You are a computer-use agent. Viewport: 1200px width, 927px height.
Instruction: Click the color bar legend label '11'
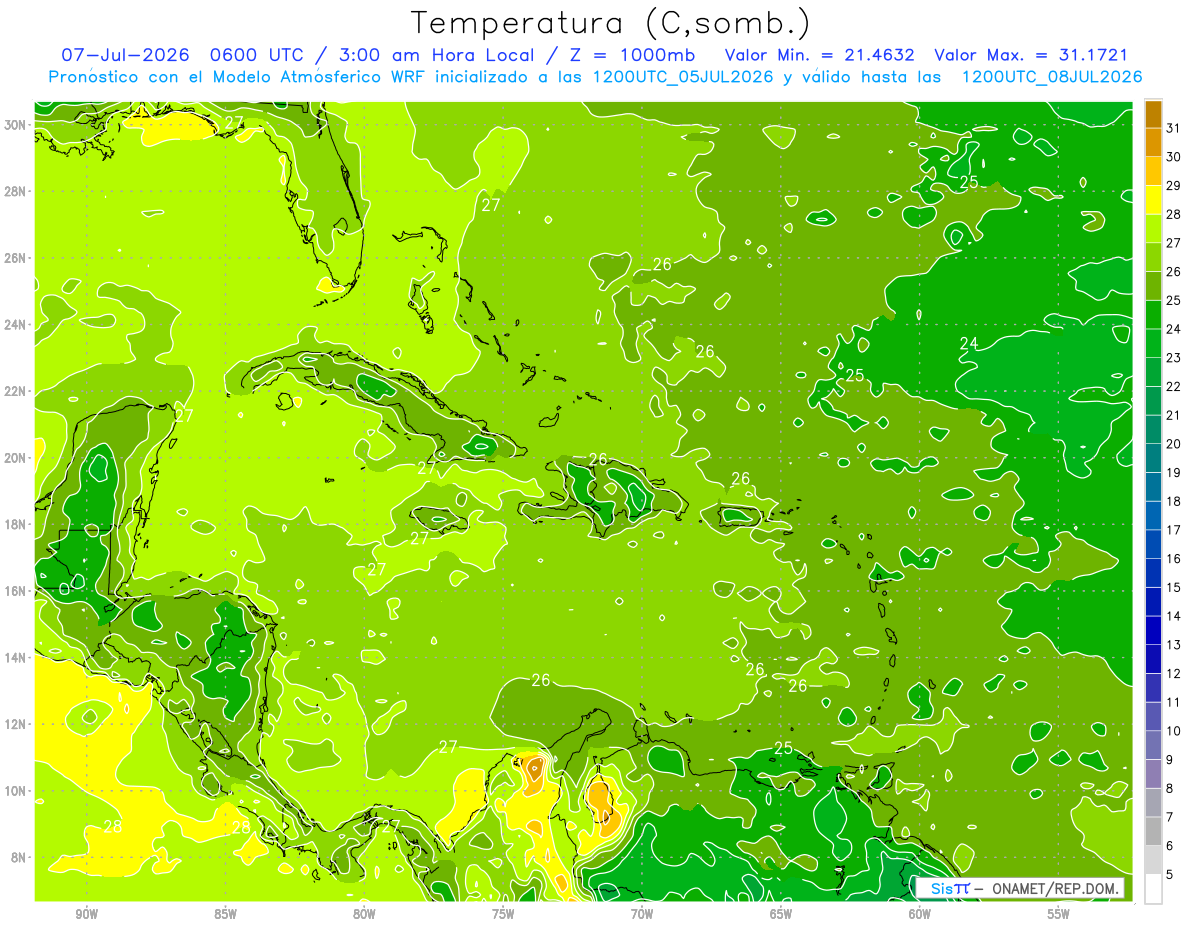1174,701
